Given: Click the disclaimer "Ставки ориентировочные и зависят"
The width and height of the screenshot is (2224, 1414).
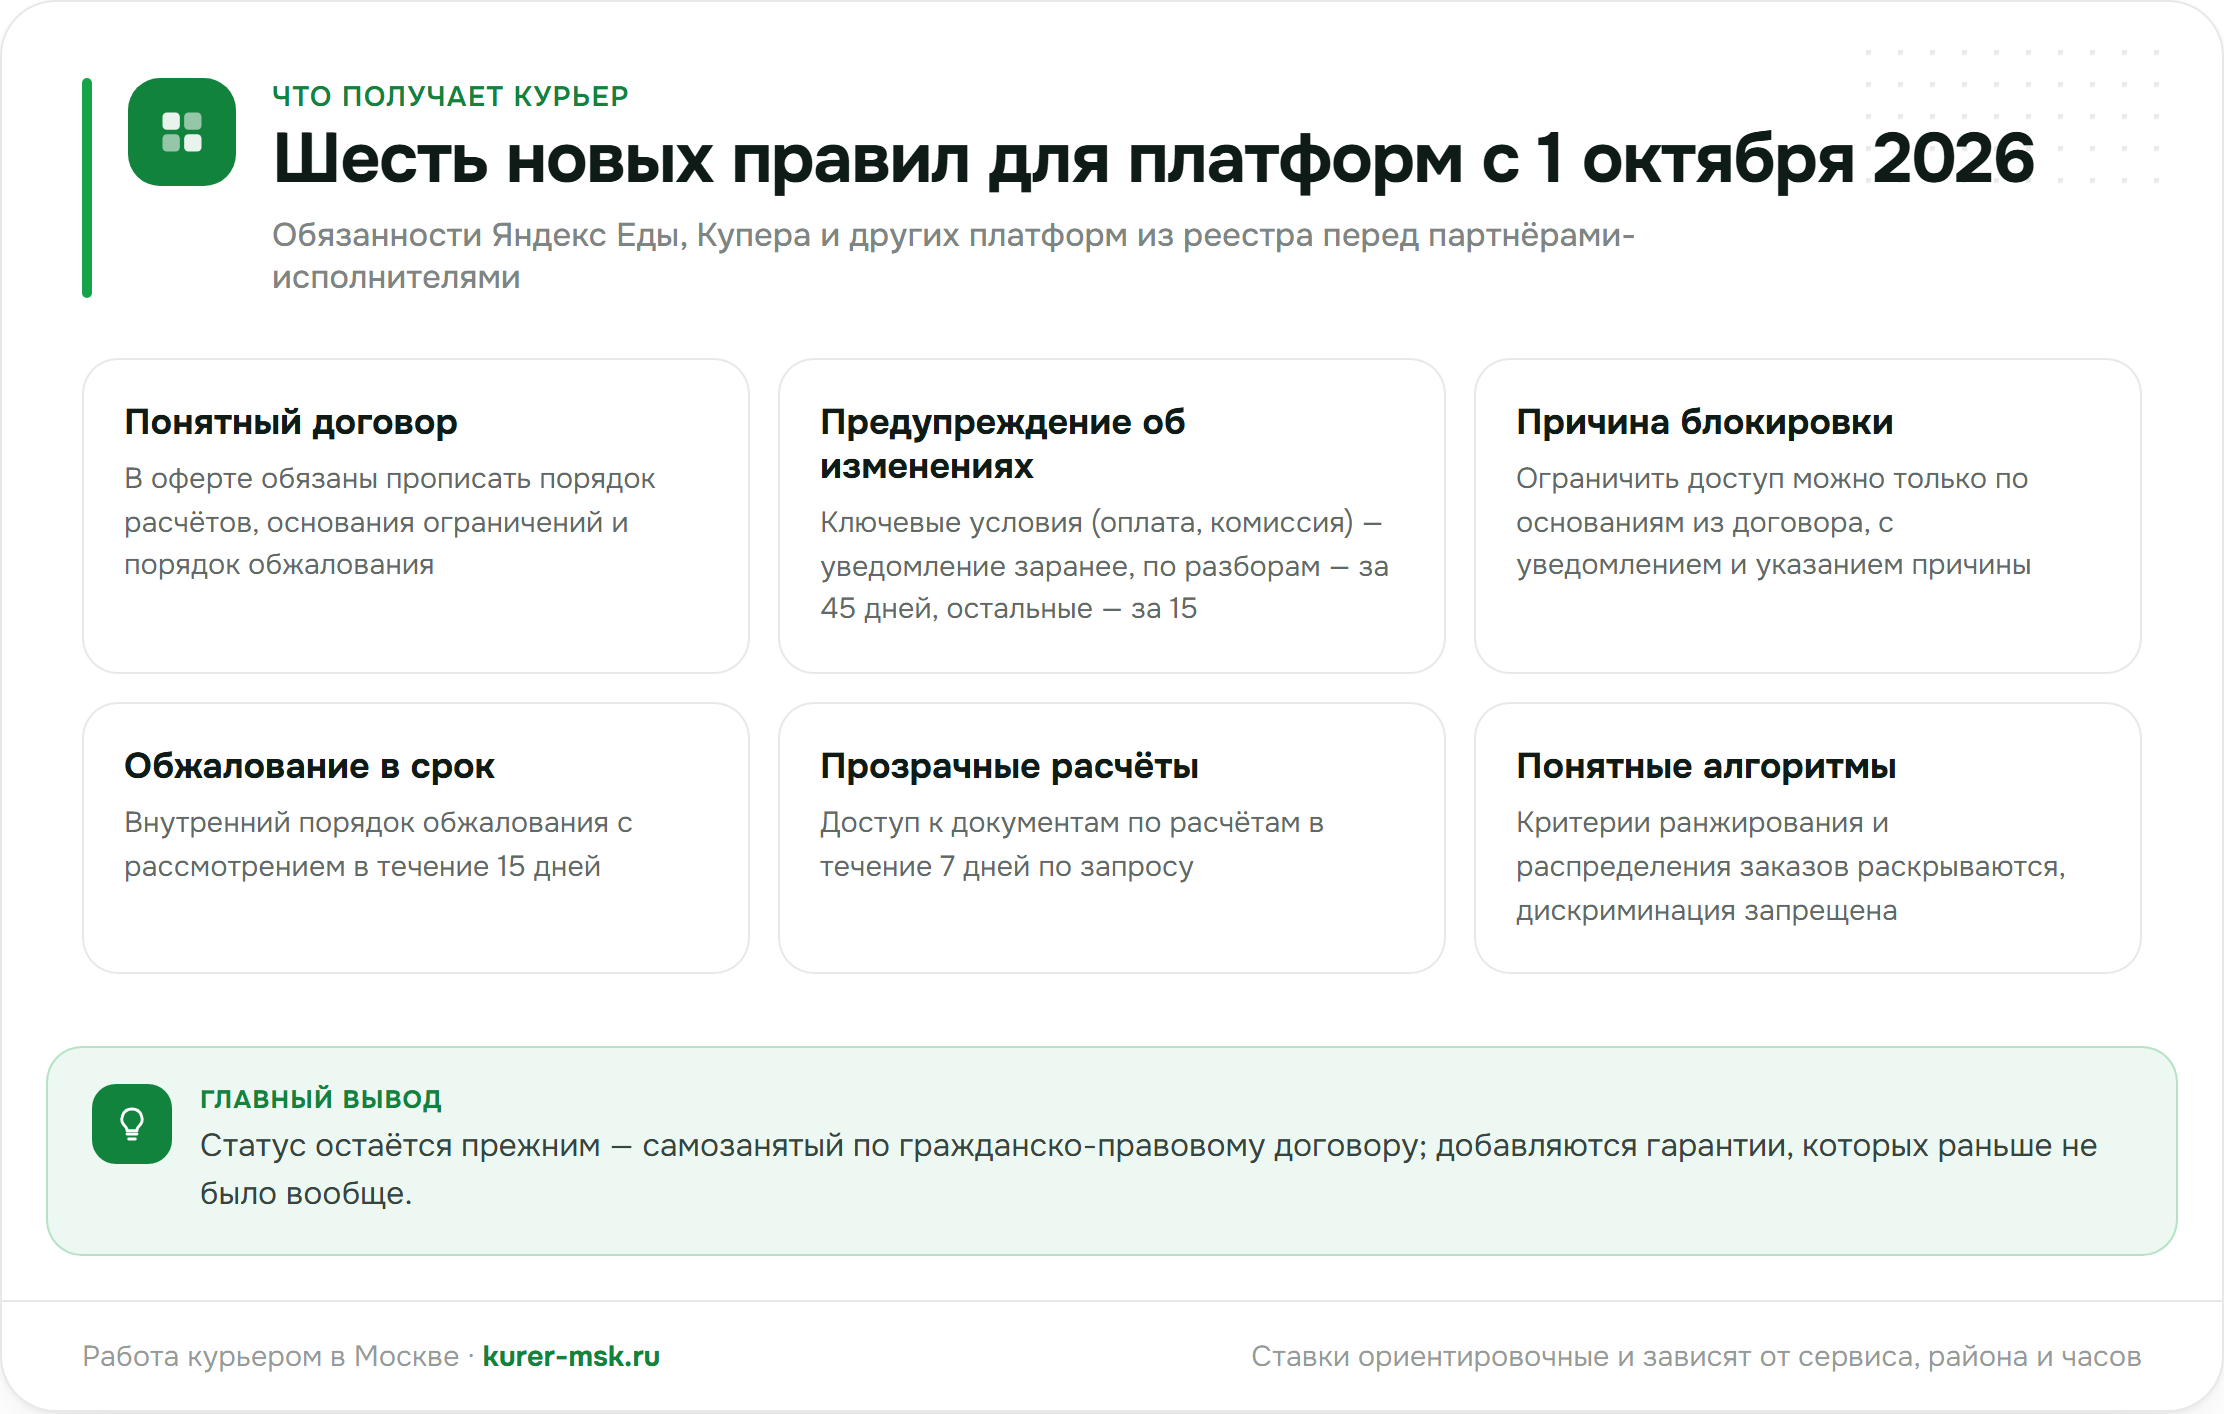Looking at the screenshot, I should point(1503,1356).
